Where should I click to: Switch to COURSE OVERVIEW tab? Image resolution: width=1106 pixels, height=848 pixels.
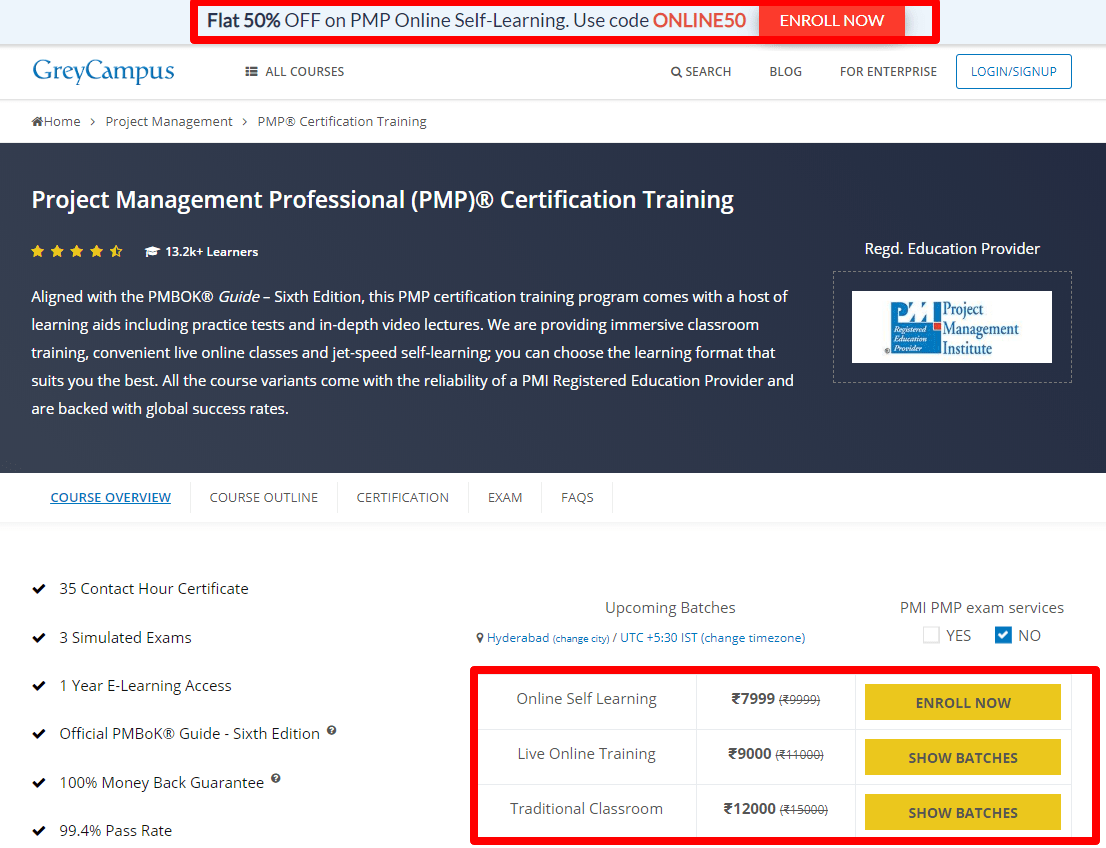pos(111,497)
